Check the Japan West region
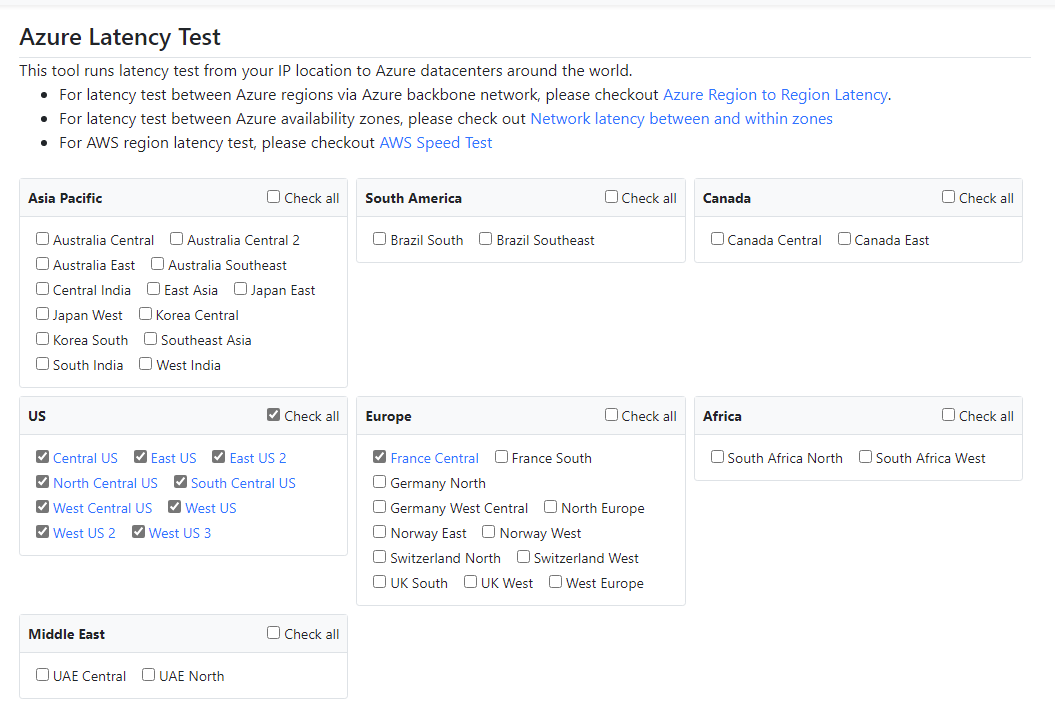Viewport: 1055px width, 704px height. 42,314
